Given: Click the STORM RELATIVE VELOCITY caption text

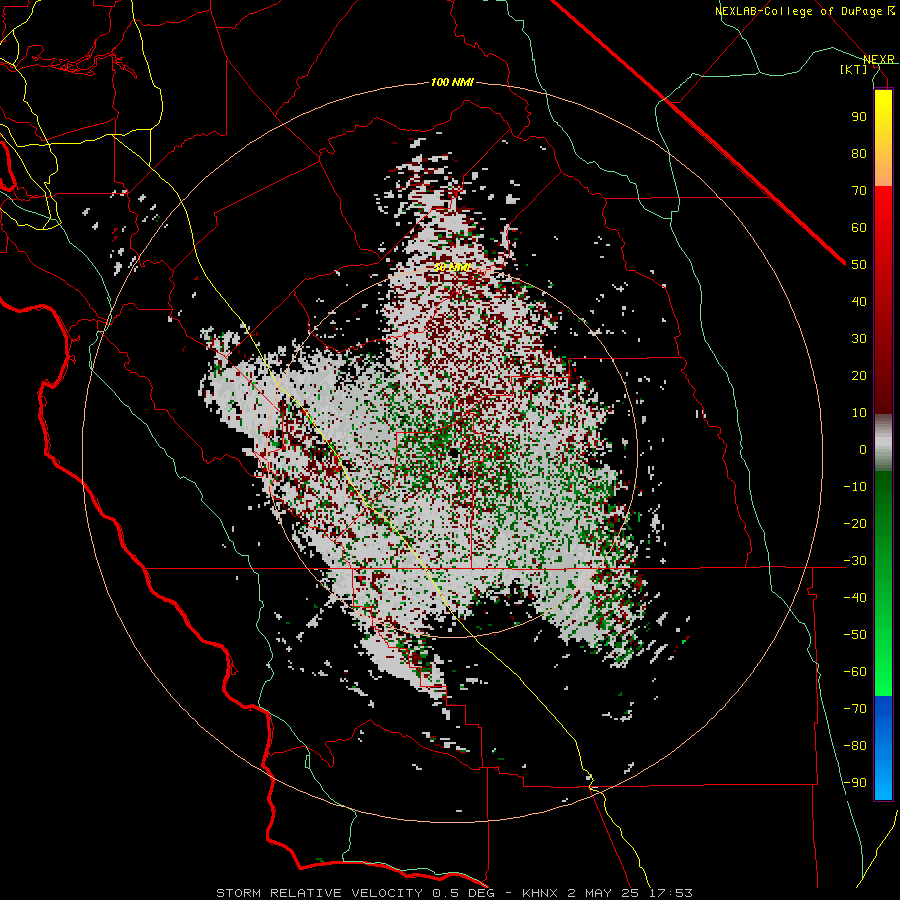Looking at the screenshot, I should tap(319, 893).
